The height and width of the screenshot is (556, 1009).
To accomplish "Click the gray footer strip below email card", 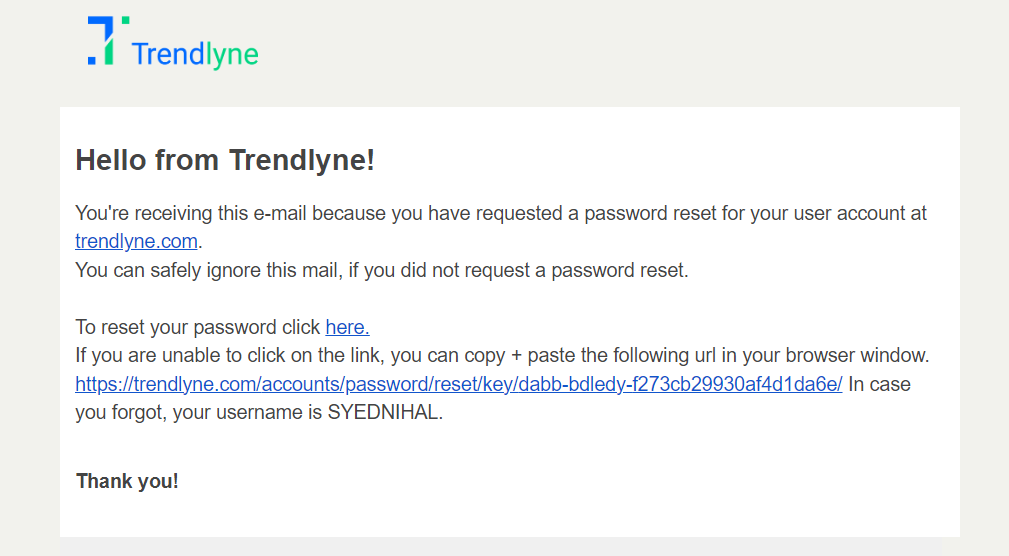I will pyautogui.click(x=510, y=546).
